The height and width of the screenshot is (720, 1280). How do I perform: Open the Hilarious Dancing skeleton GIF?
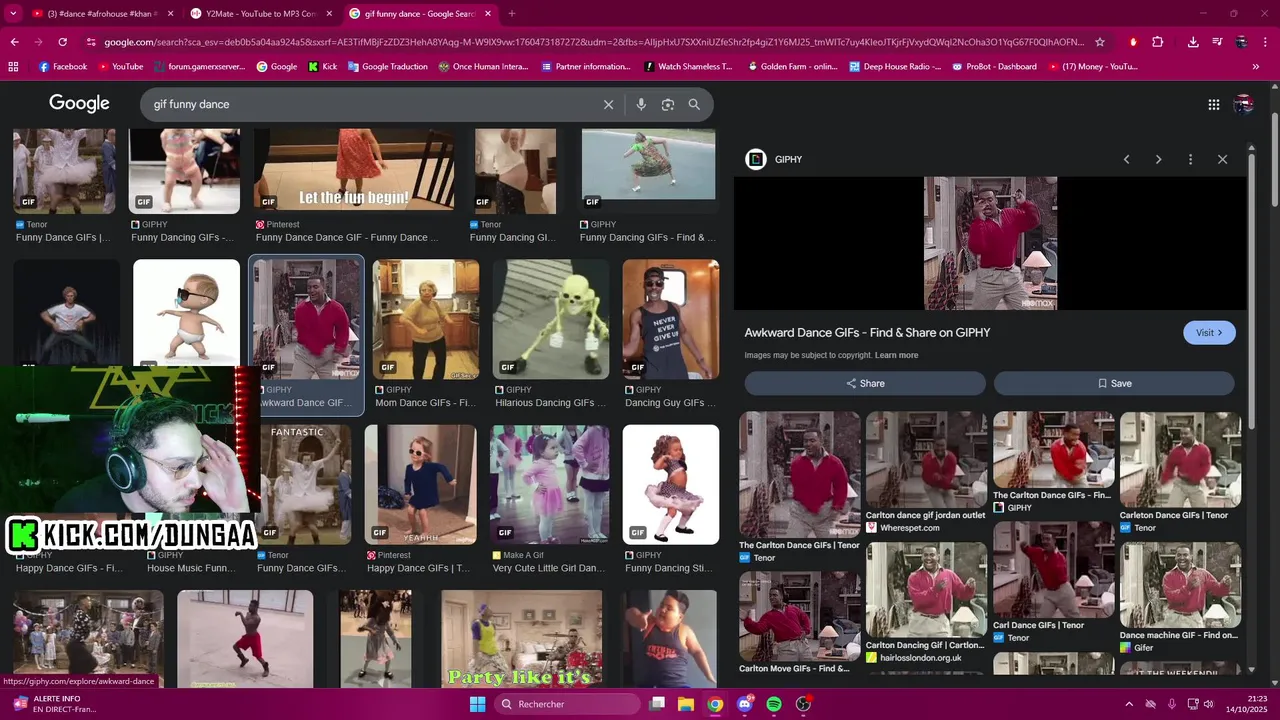click(x=551, y=319)
